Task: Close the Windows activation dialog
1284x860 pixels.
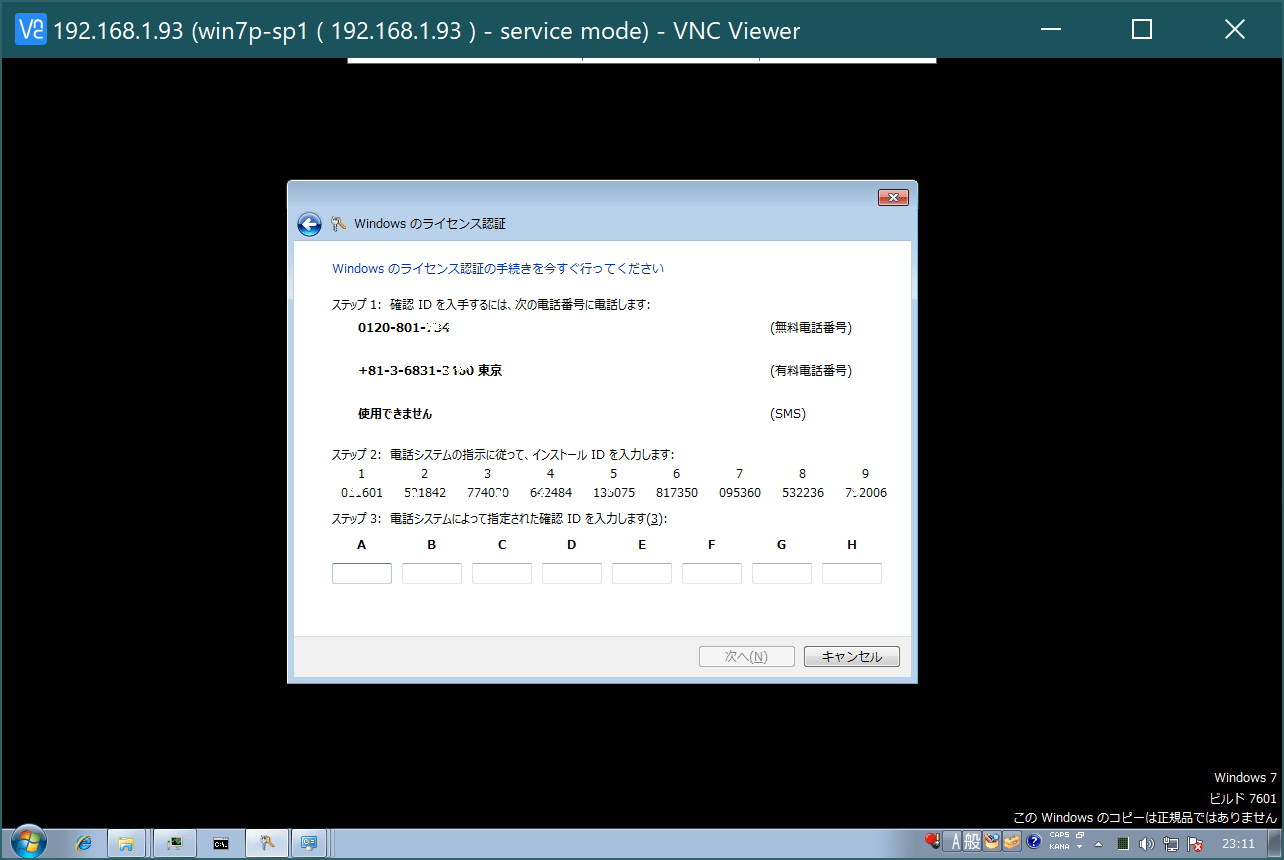Action: coord(892,198)
